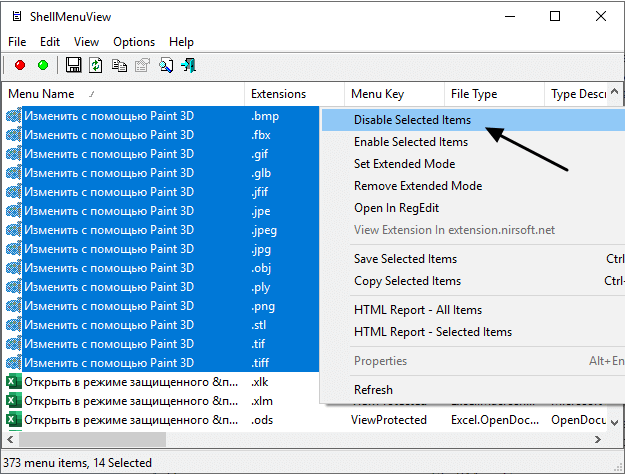Click the Paint 3D icon in the .gif row
This screenshot has width=625, height=474.
pos(14,154)
